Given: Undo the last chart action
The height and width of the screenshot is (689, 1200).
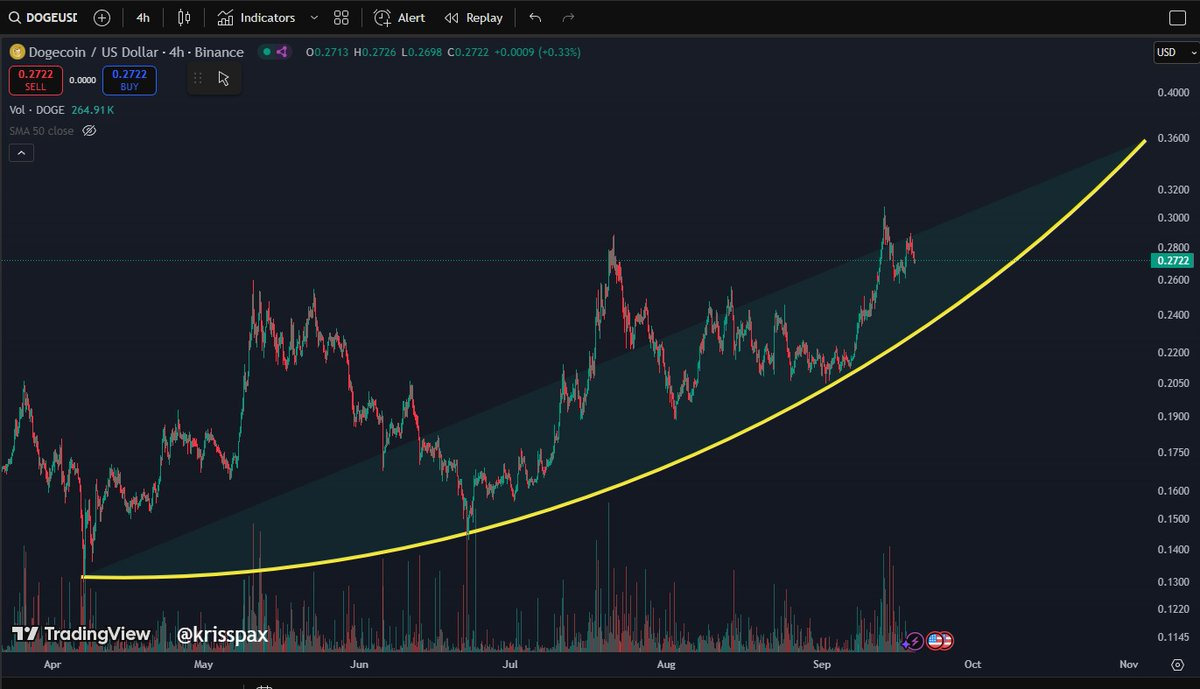Looking at the screenshot, I should point(535,18).
